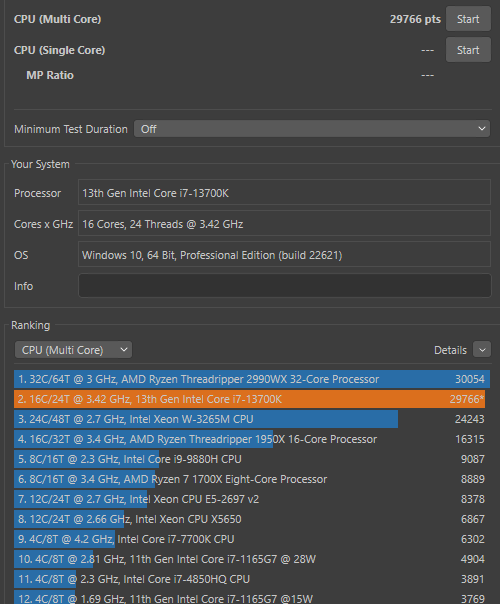
Task: Click the 24243 score value
Action: pyautogui.click(x=470, y=419)
